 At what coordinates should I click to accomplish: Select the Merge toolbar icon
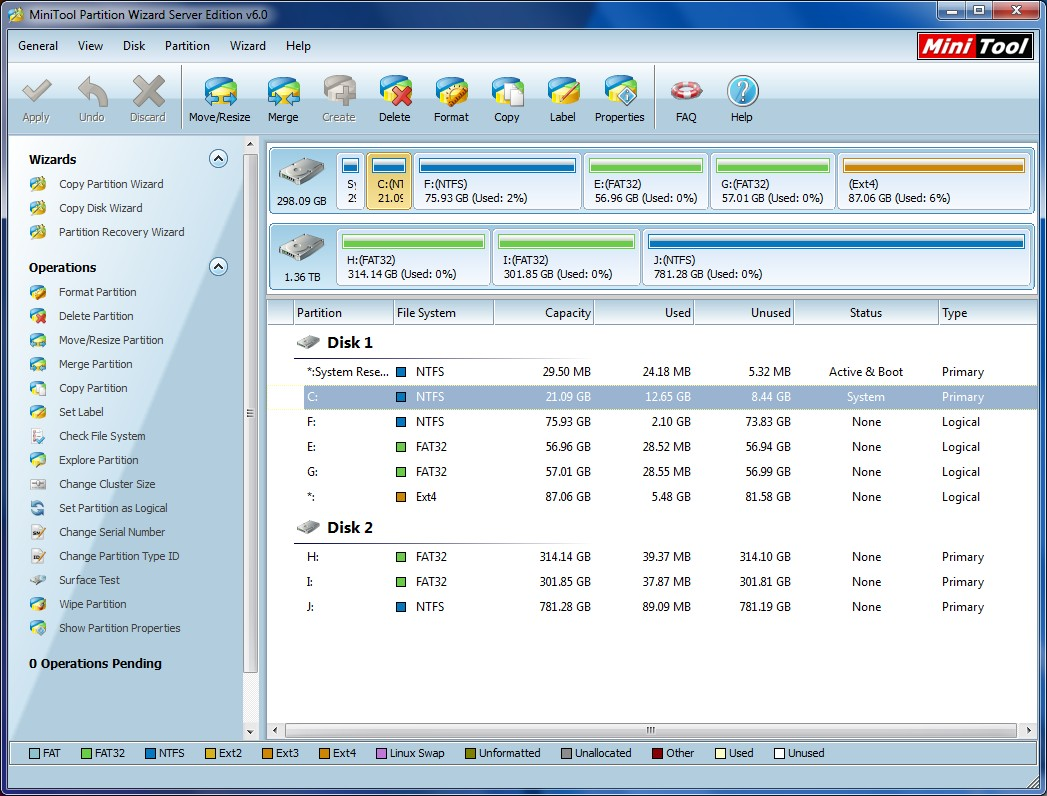[283, 97]
